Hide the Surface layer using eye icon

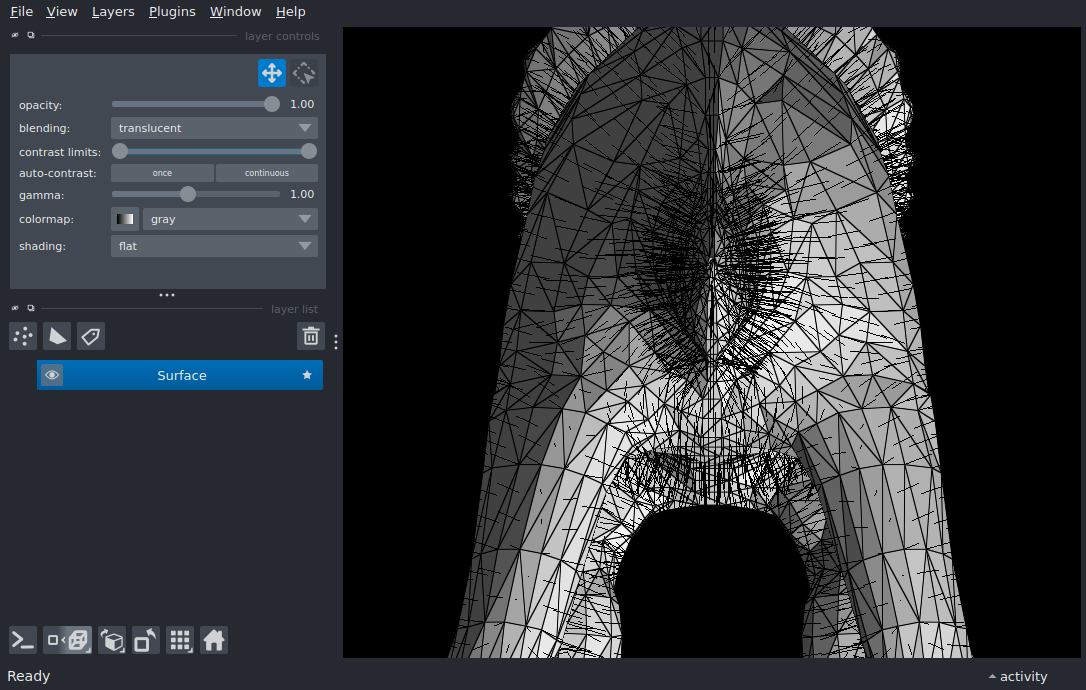[52, 375]
